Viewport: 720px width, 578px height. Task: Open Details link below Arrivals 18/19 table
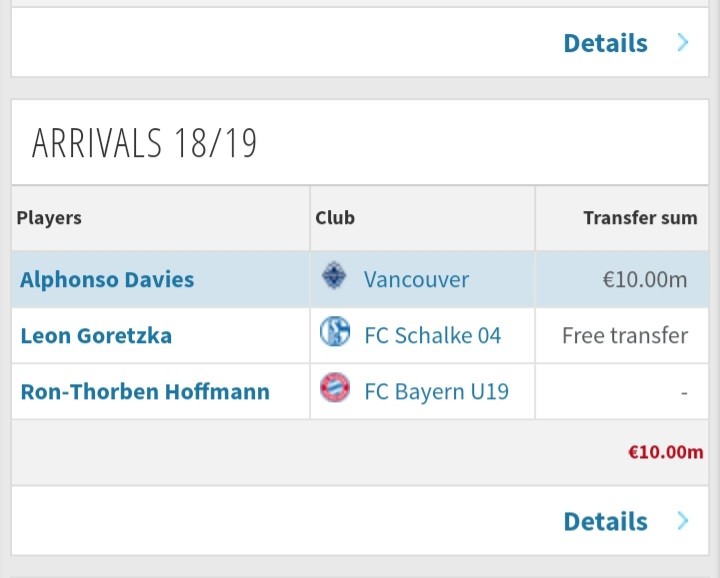[x=605, y=521]
